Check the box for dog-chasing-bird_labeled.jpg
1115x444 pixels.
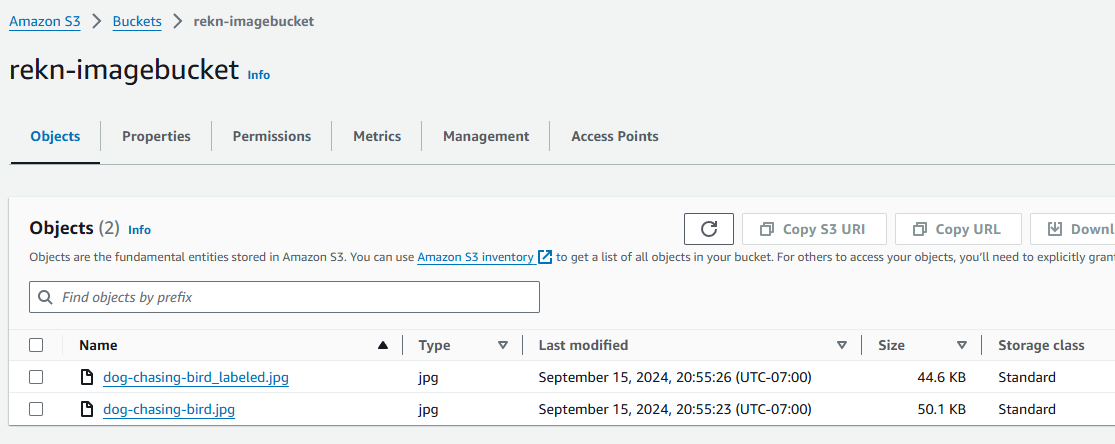(37, 377)
